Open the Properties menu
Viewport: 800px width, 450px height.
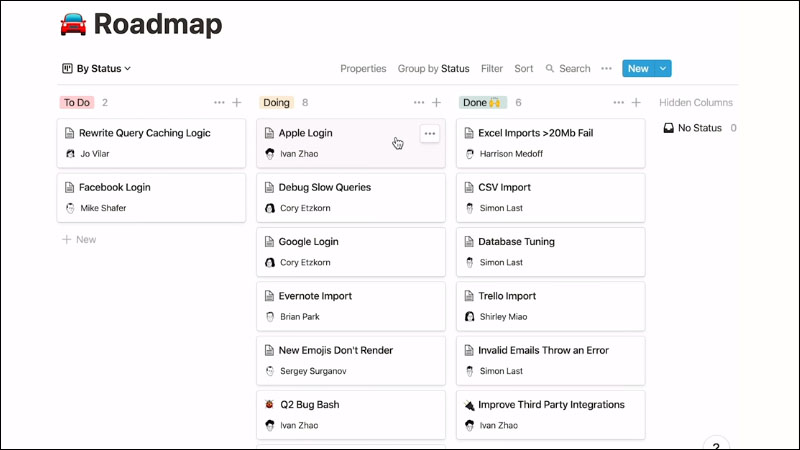[363, 69]
